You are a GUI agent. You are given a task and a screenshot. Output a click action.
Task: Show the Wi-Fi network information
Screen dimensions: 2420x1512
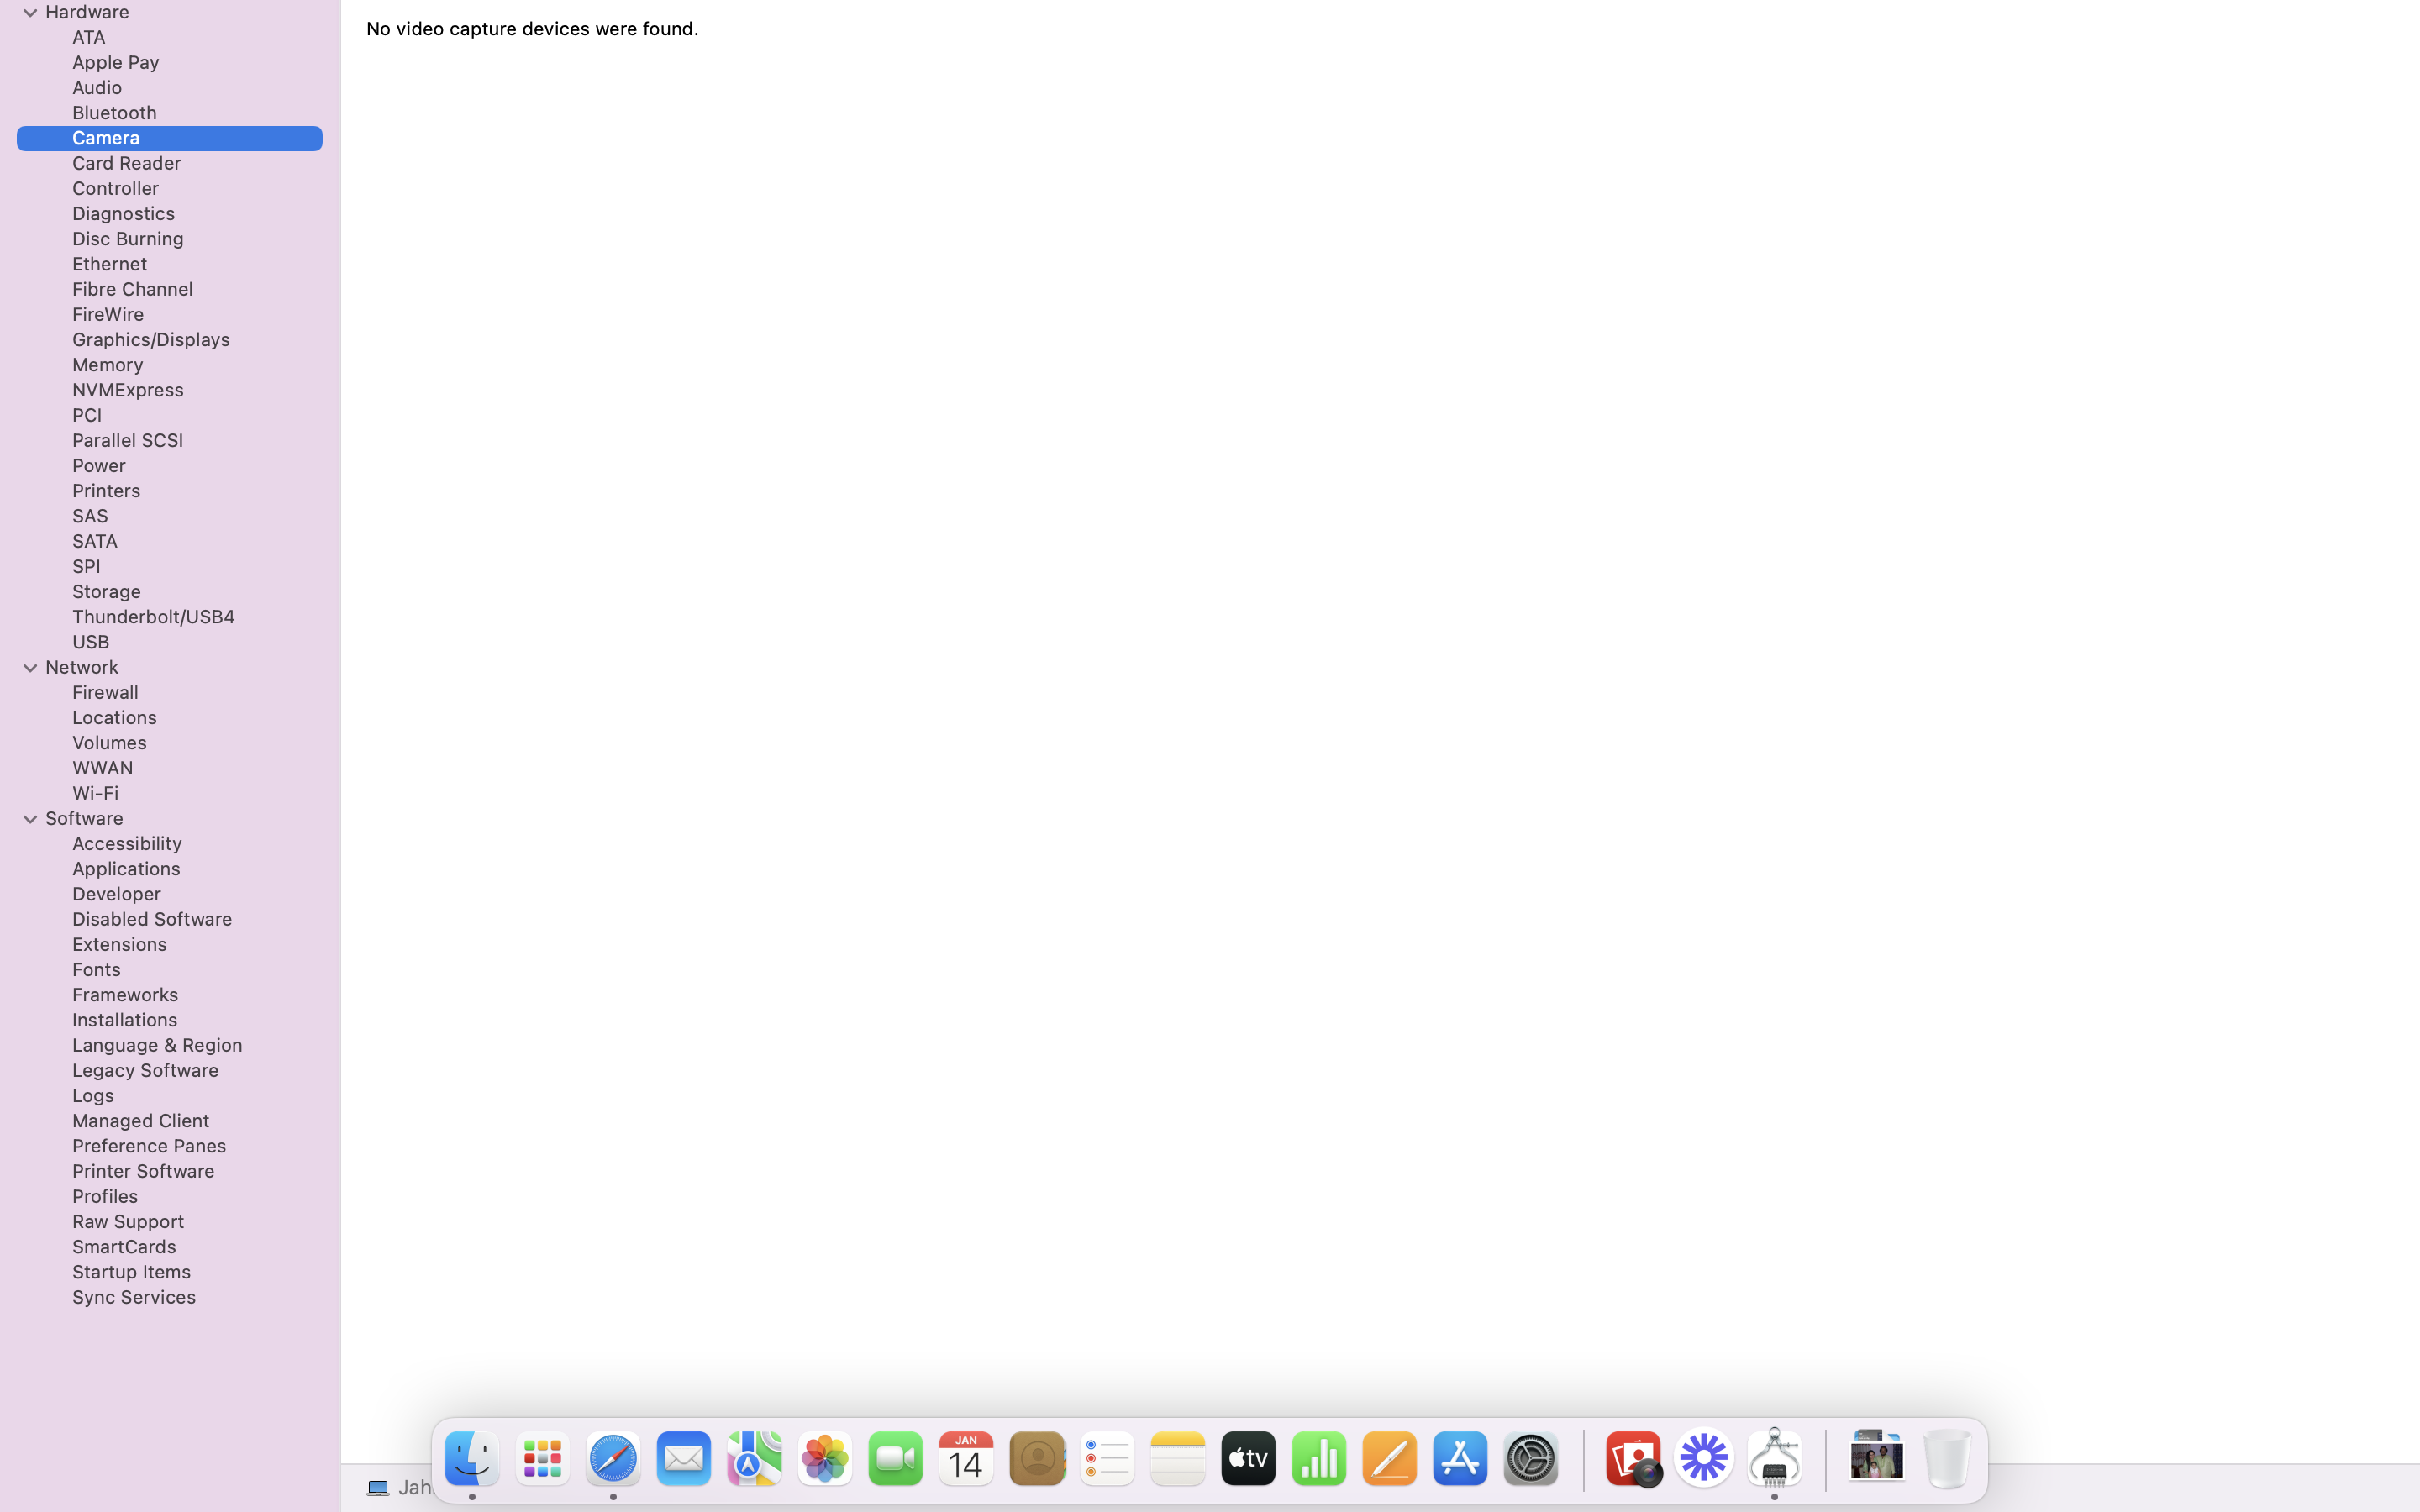point(95,793)
